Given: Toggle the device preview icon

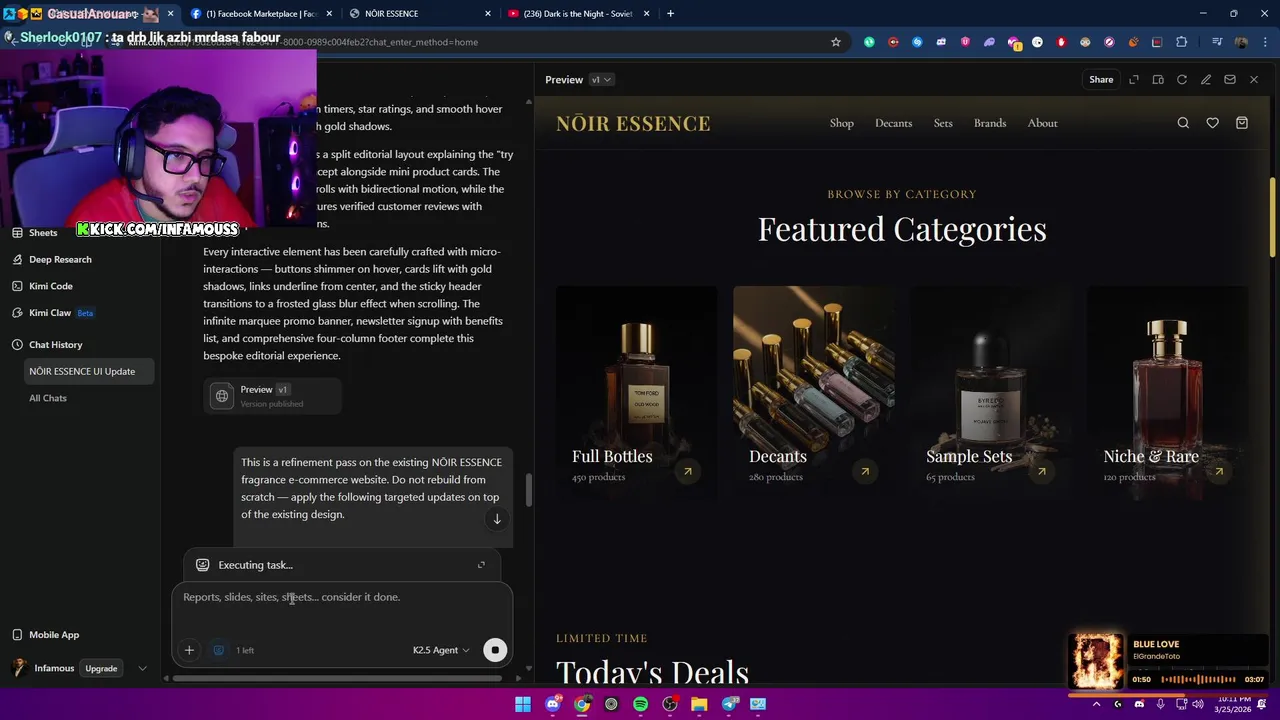Looking at the screenshot, I should point(1158,80).
